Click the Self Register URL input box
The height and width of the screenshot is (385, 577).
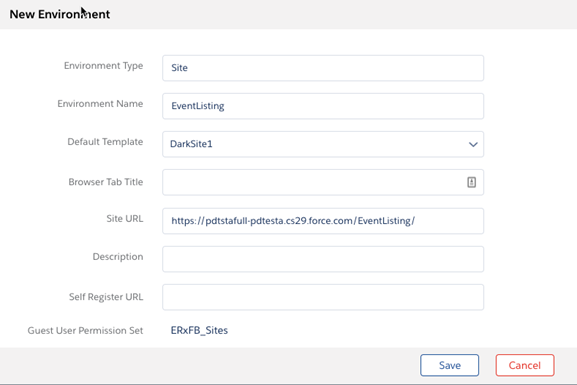point(323,297)
